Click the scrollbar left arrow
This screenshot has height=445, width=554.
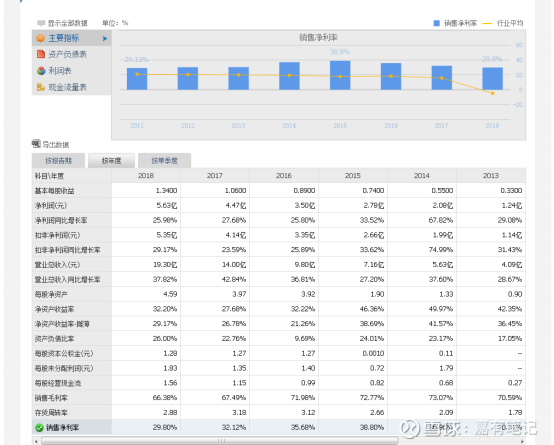35,441
